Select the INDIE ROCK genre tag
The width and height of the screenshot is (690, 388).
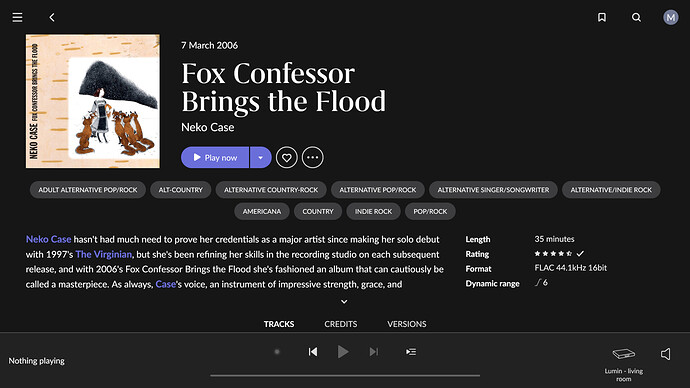(373, 212)
